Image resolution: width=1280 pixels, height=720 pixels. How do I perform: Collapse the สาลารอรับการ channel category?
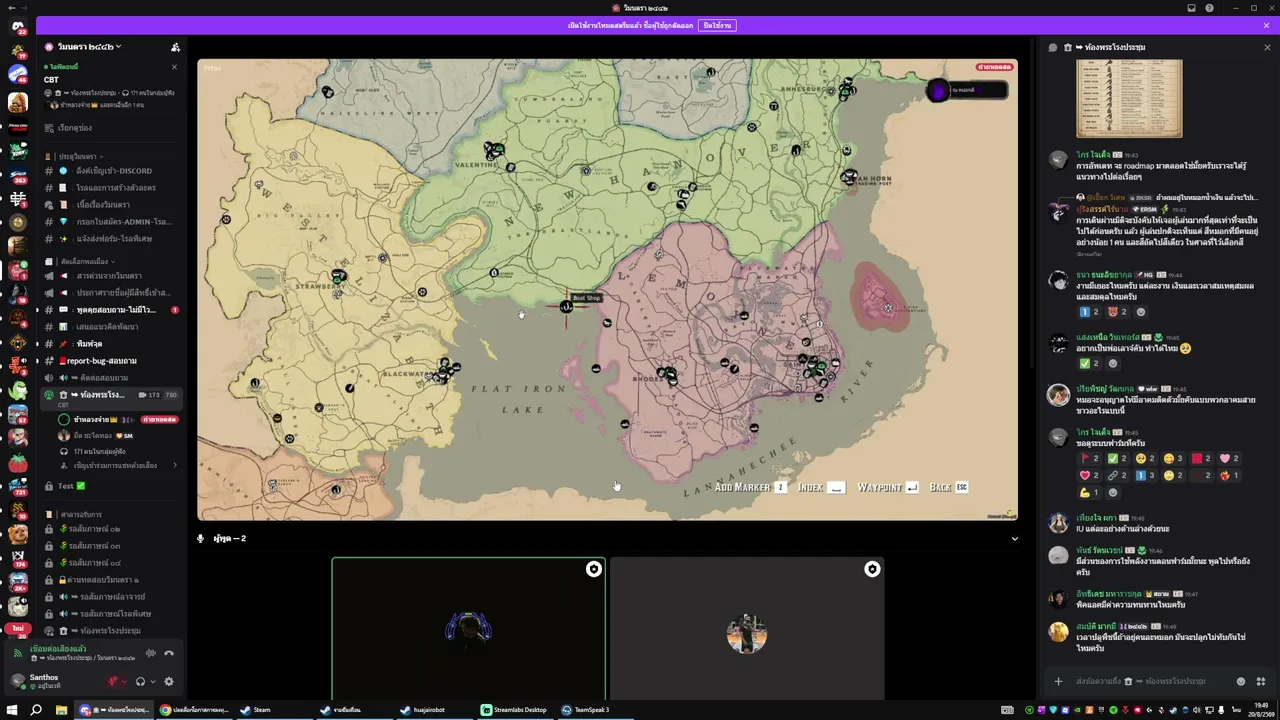point(79,515)
